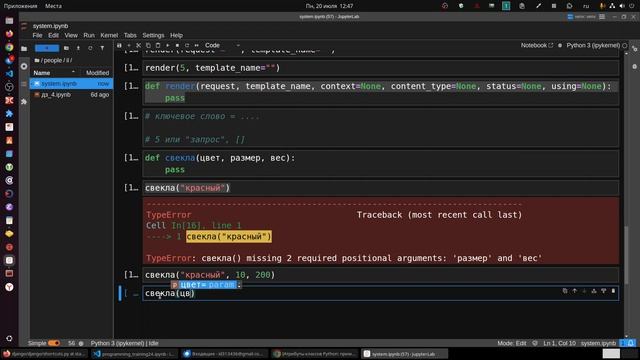Open the File Browser sidebar tab
Image resolution: width=640 pixels, height=360 pixels.
click(24, 49)
